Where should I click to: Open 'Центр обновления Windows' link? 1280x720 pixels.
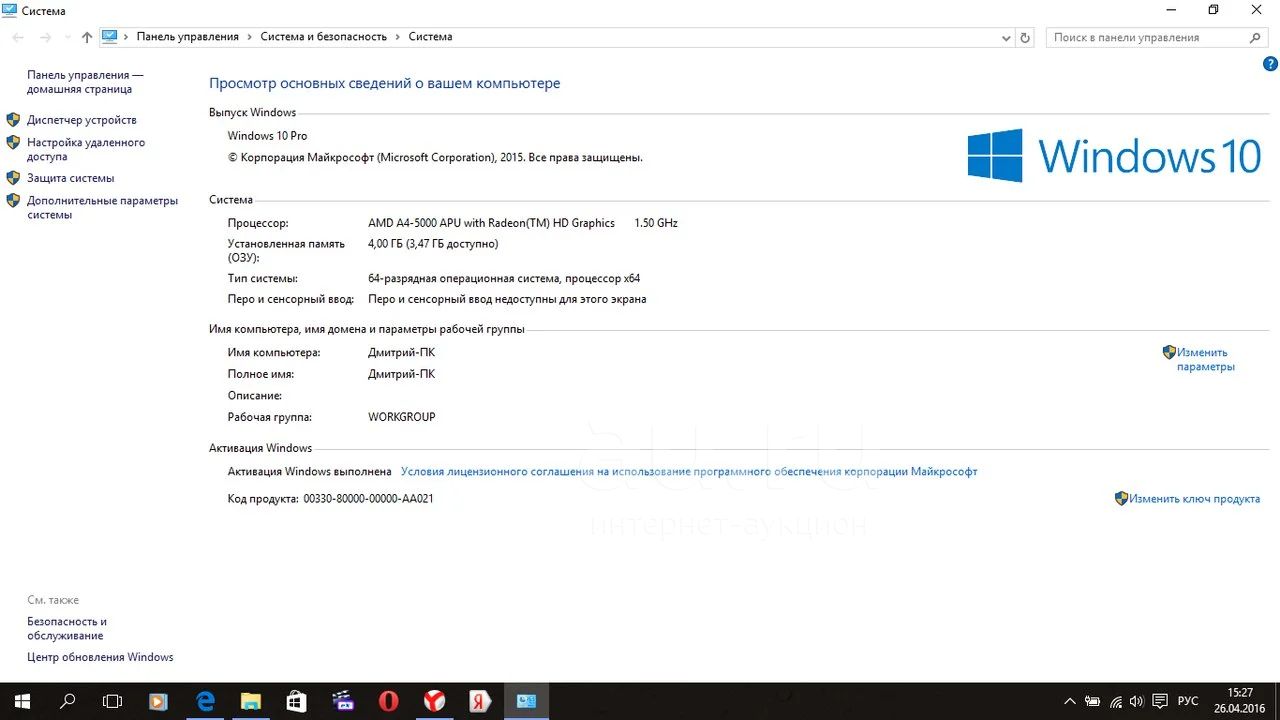coord(100,657)
